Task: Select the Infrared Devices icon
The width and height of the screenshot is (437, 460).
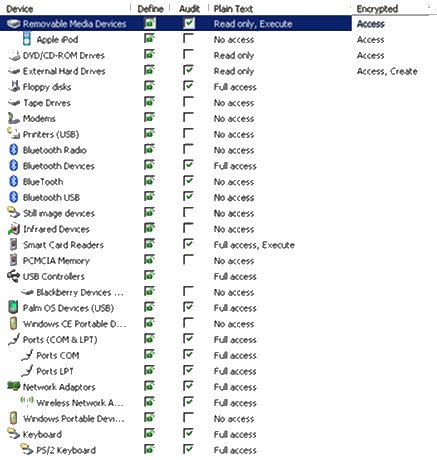Action: (14, 229)
